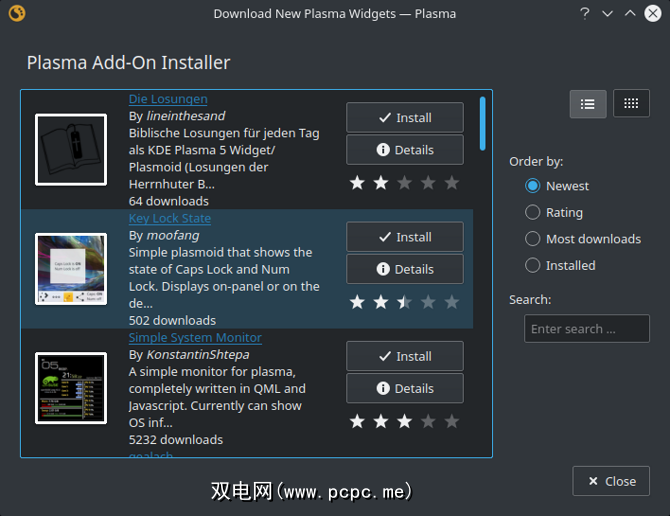Open Die Losungen widget thumbnail
The image size is (670, 516).
[71, 149]
